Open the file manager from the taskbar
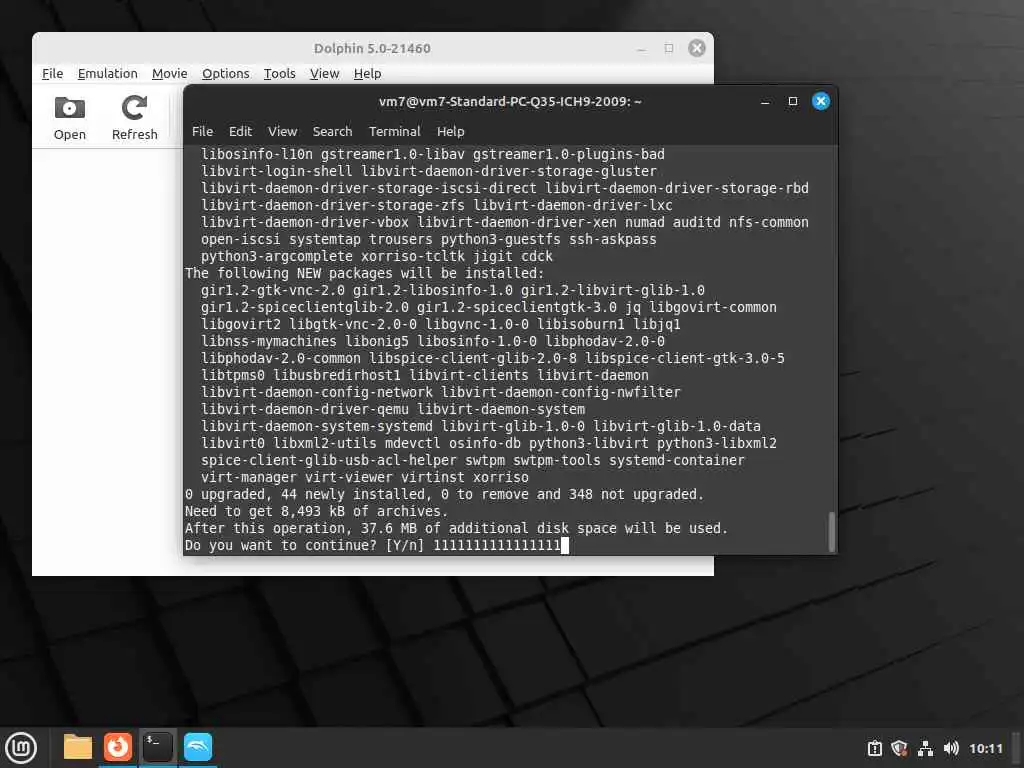1024x768 pixels. click(x=78, y=747)
